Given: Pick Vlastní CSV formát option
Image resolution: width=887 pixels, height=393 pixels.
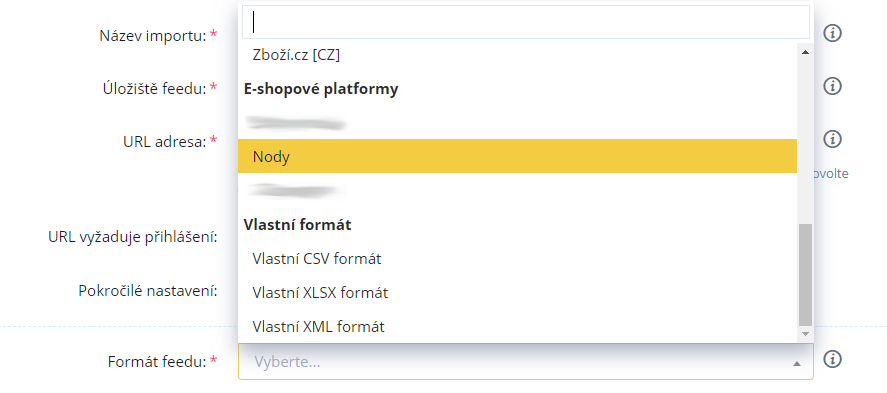Looking at the screenshot, I should [517, 258].
